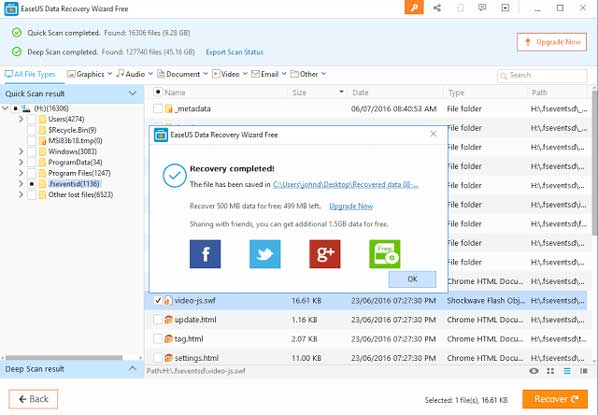Click the video-js.swf file icon
598x415 pixels.
coord(168,301)
